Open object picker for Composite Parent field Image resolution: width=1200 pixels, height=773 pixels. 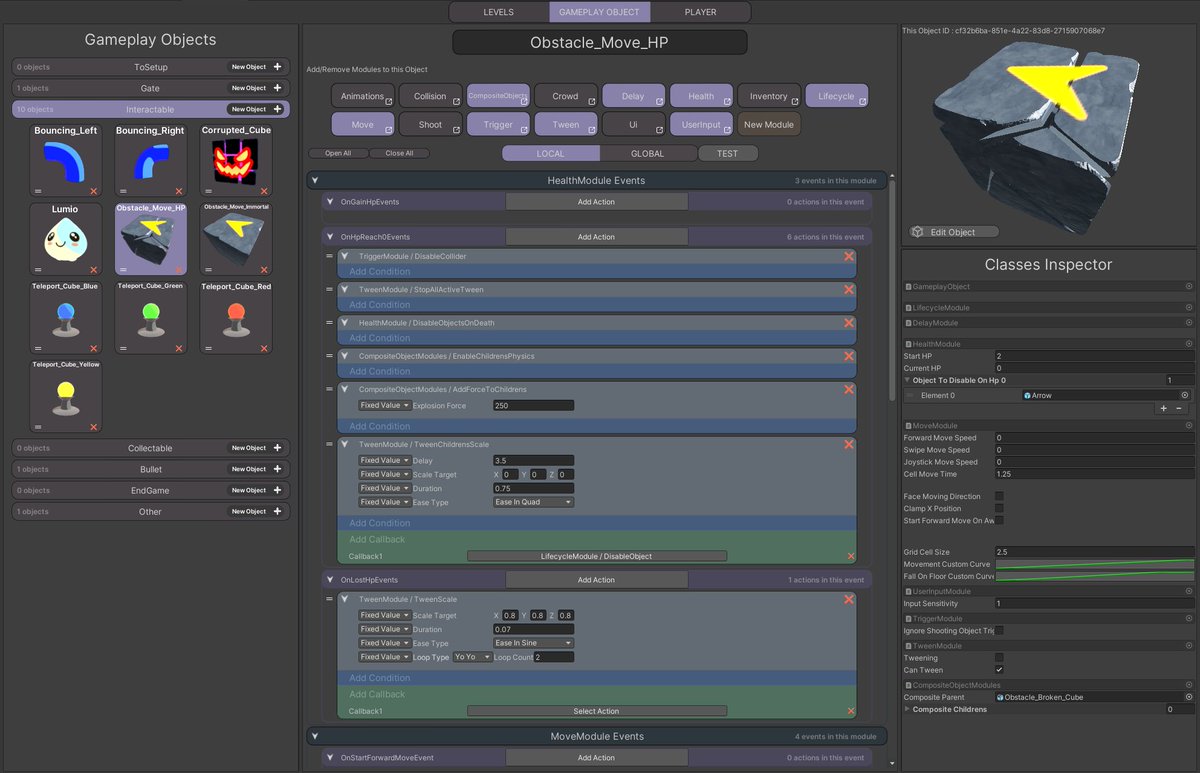point(1189,697)
